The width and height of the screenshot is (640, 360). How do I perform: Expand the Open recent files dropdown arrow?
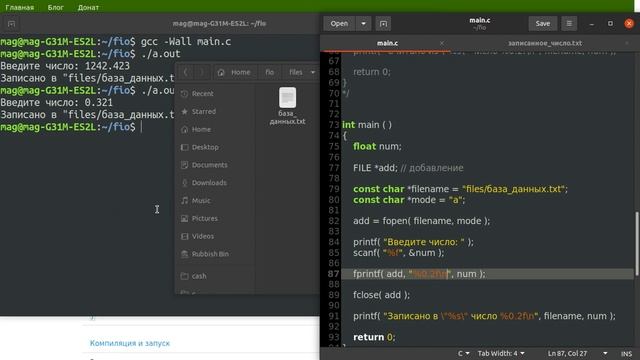pos(363,24)
